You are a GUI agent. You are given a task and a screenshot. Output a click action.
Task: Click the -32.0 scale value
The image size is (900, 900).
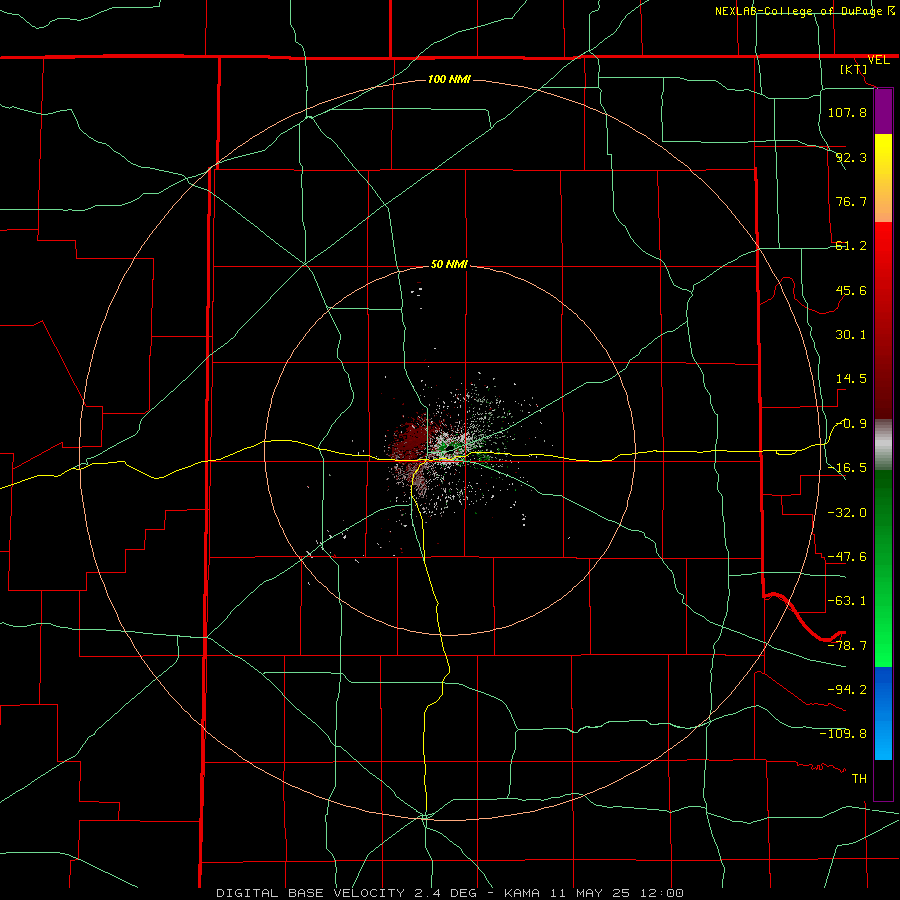click(x=847, y=513)
